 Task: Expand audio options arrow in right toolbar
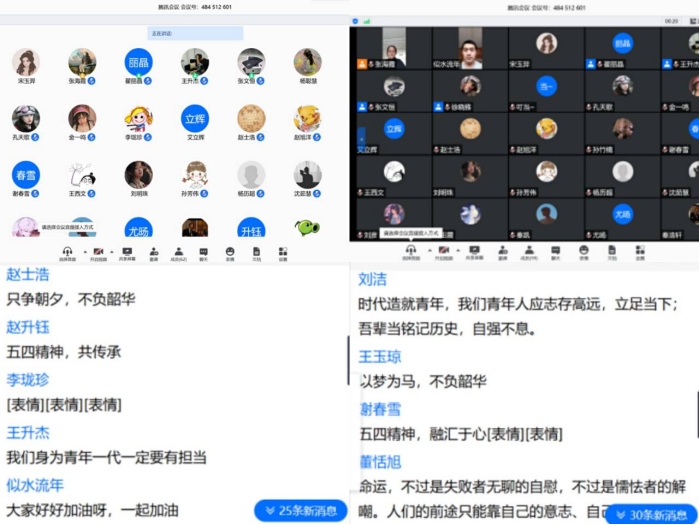click(430, 250)
